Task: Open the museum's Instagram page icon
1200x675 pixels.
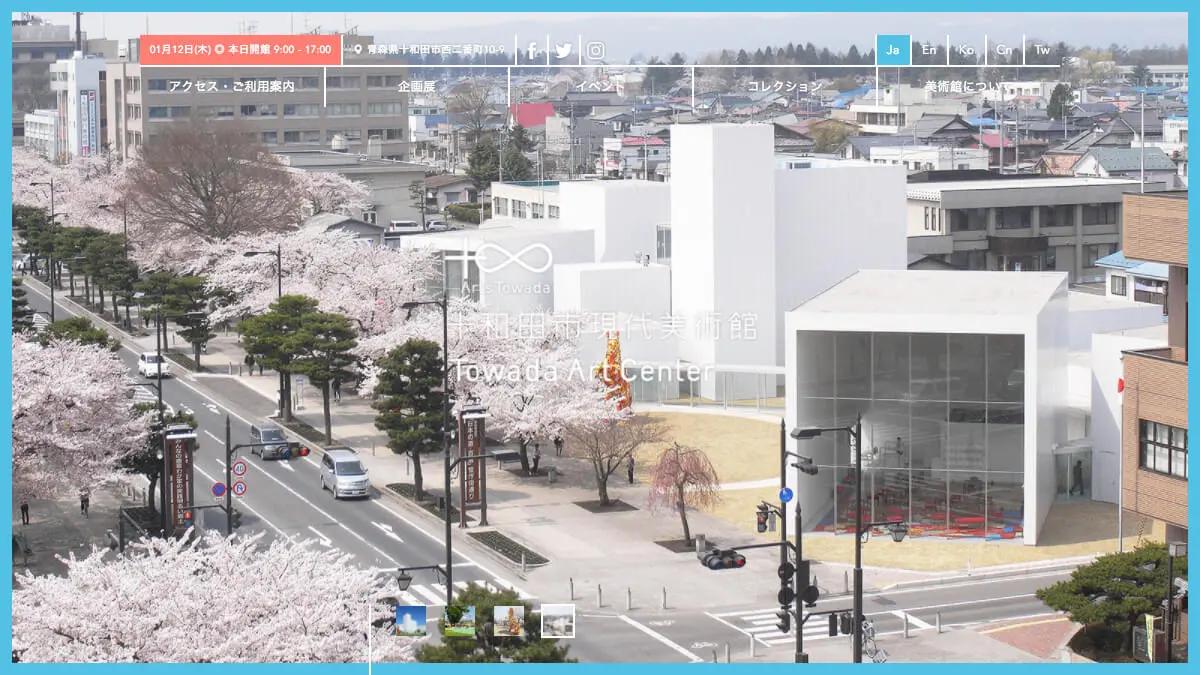Action: point(596,50)
